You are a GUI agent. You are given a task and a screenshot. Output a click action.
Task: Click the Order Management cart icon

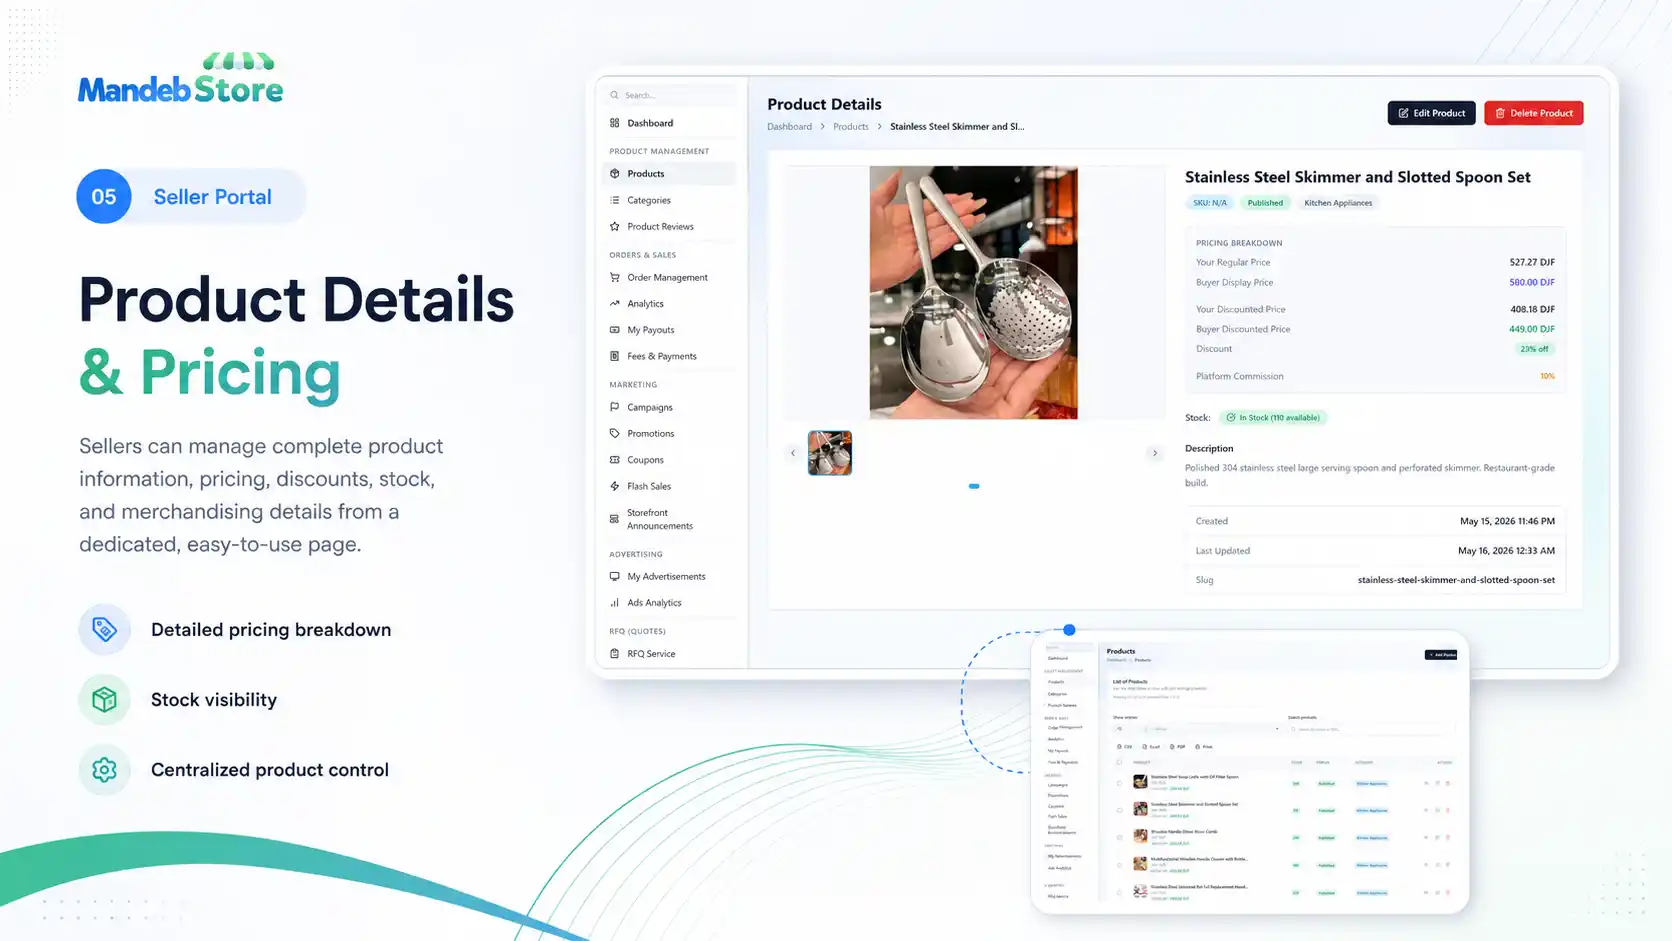(x=614, y=277)
